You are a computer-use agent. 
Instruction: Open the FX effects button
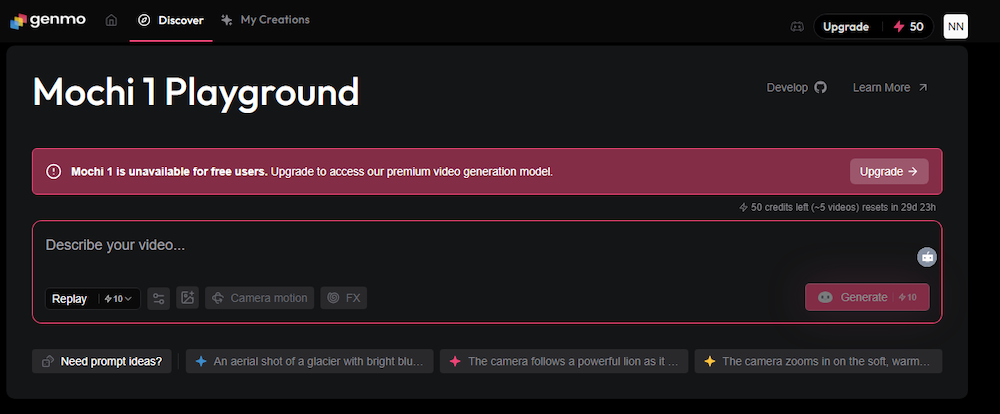click(344, 298)
